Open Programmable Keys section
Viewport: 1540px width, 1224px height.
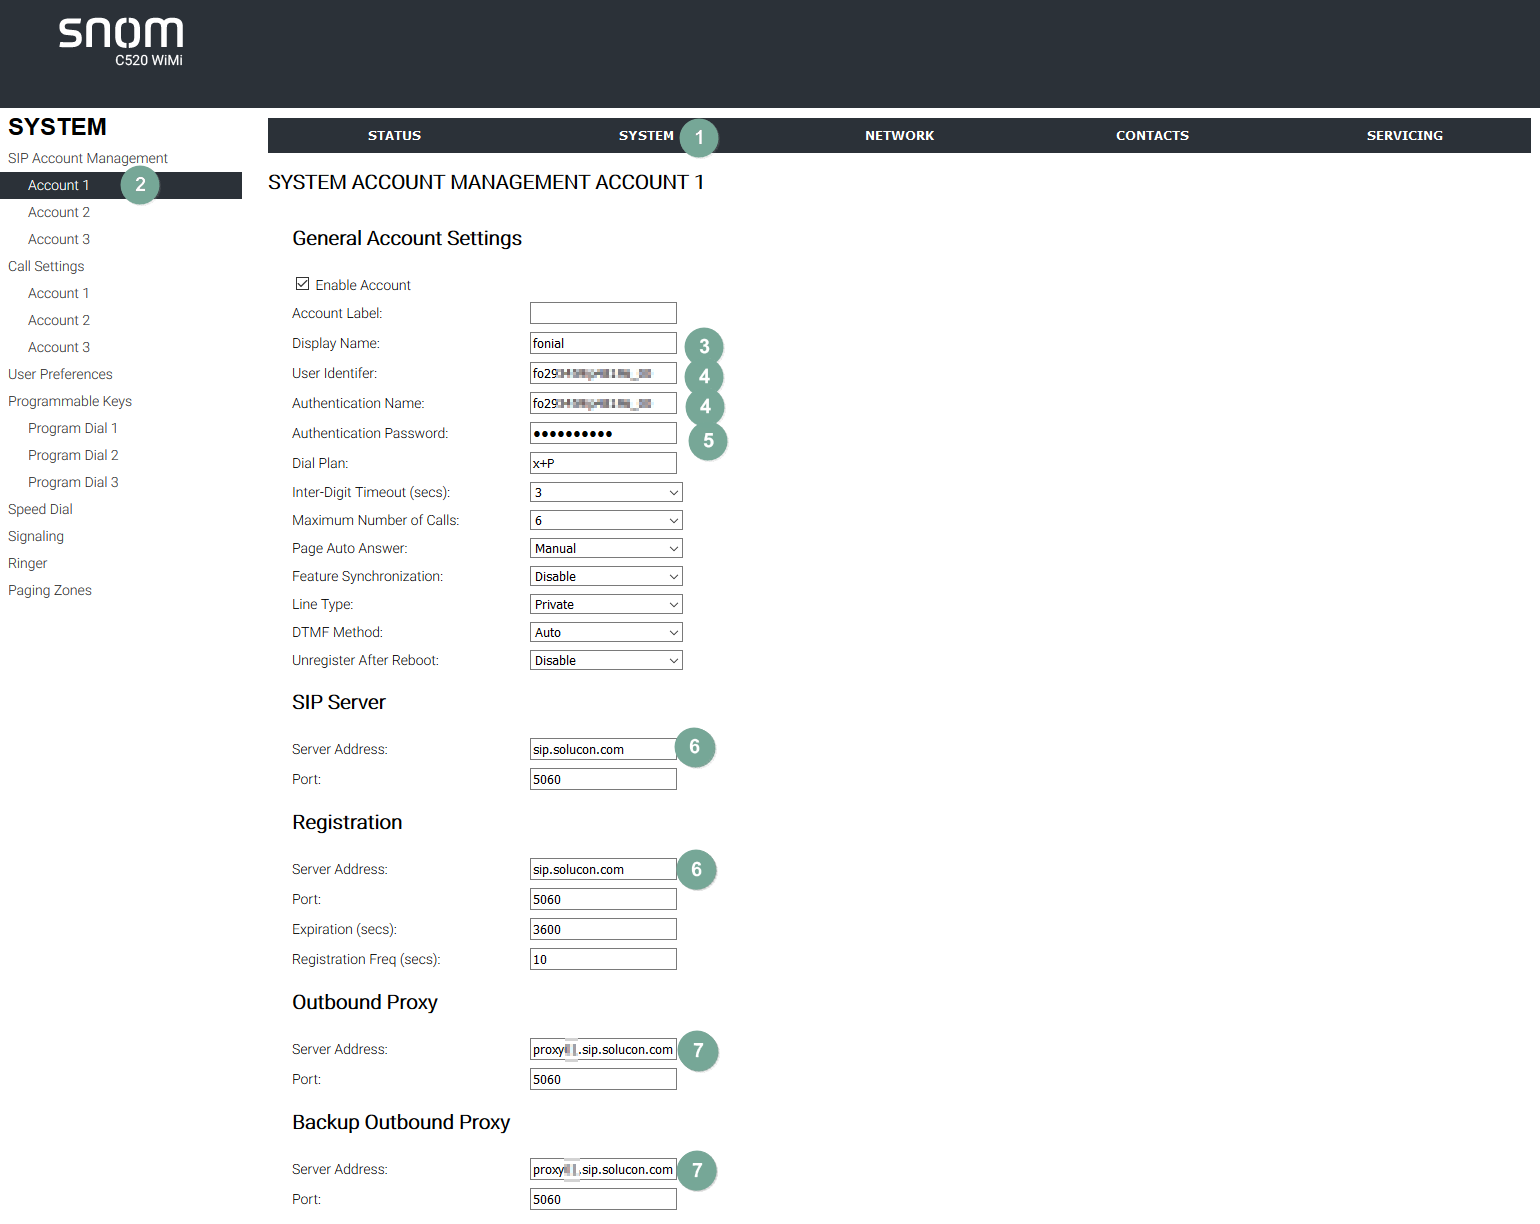coord(70,401)
